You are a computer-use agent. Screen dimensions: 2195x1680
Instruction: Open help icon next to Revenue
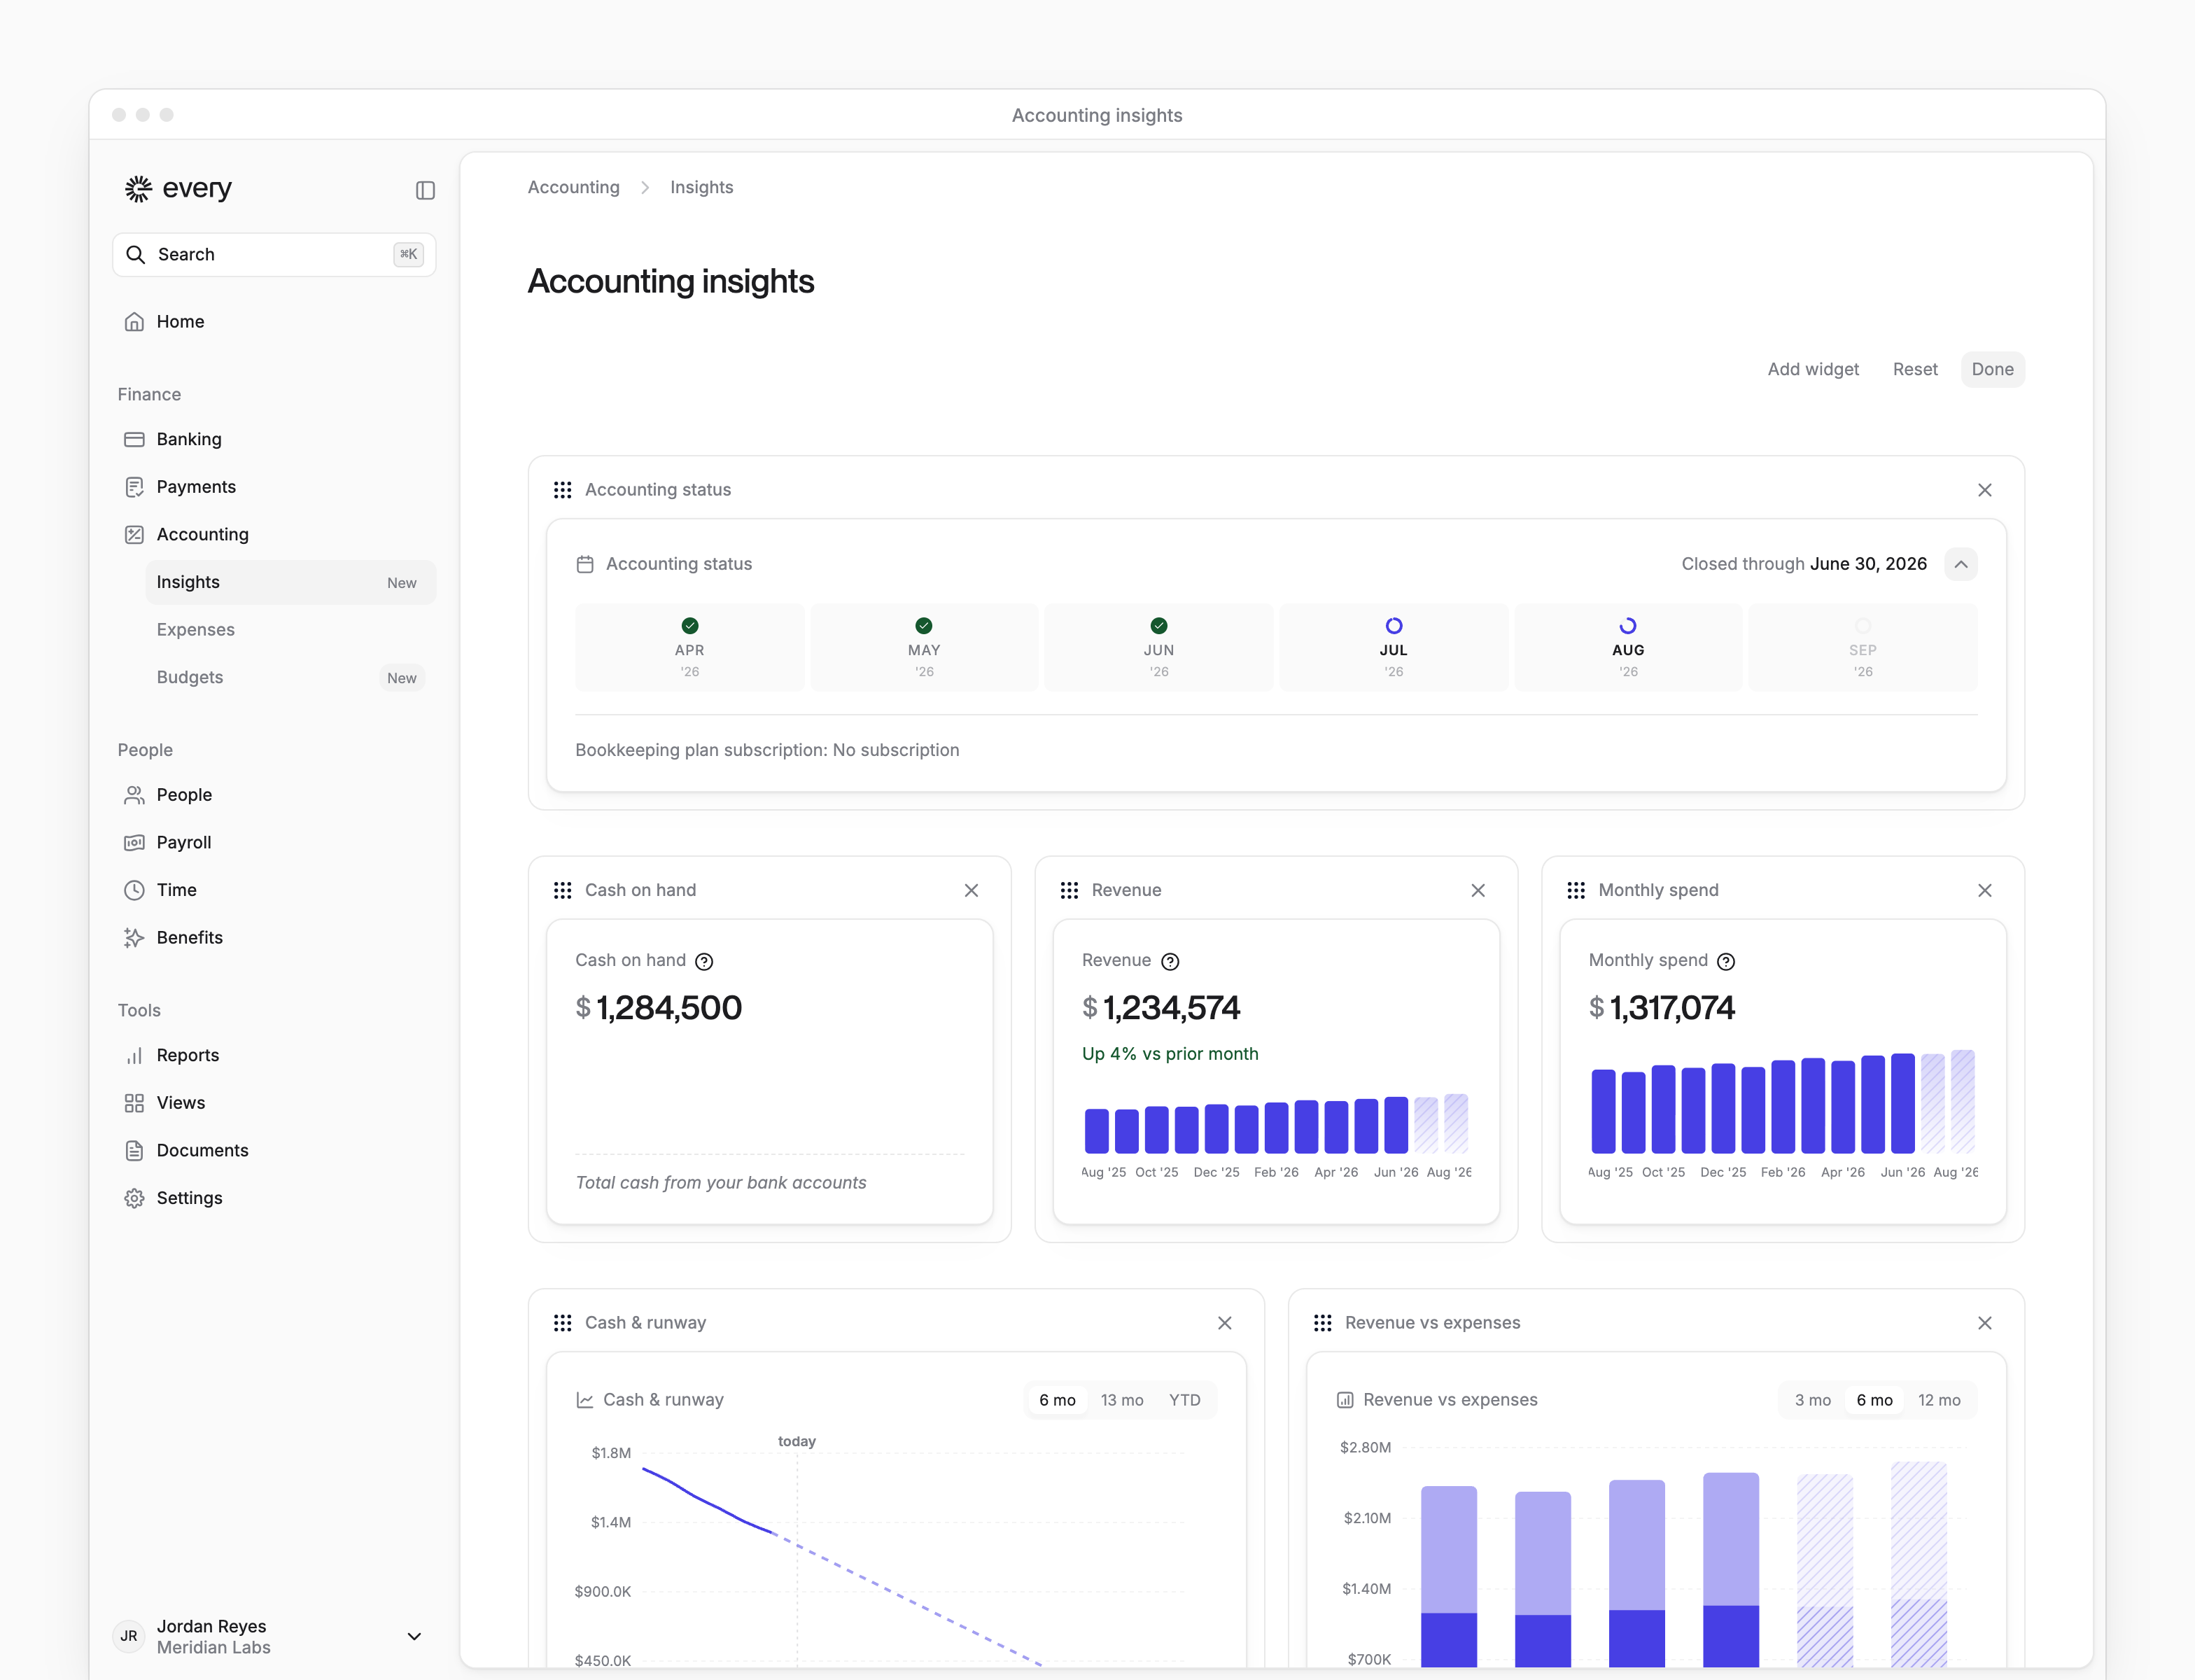coord(1170,962)
